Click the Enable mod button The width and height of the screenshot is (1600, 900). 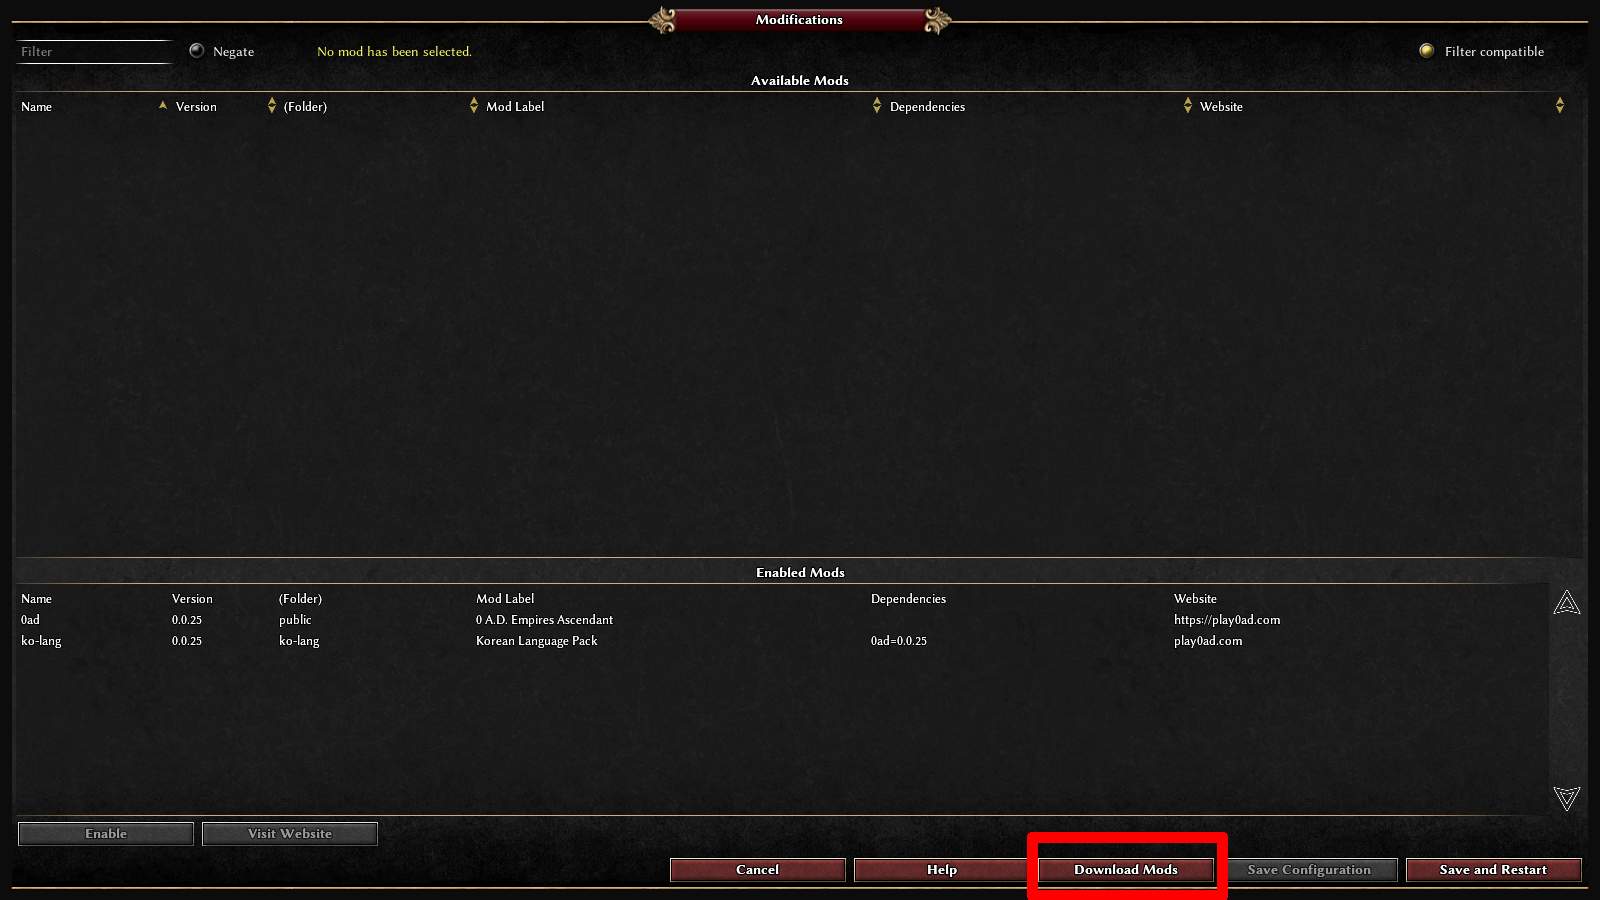[x=106, y=834]
